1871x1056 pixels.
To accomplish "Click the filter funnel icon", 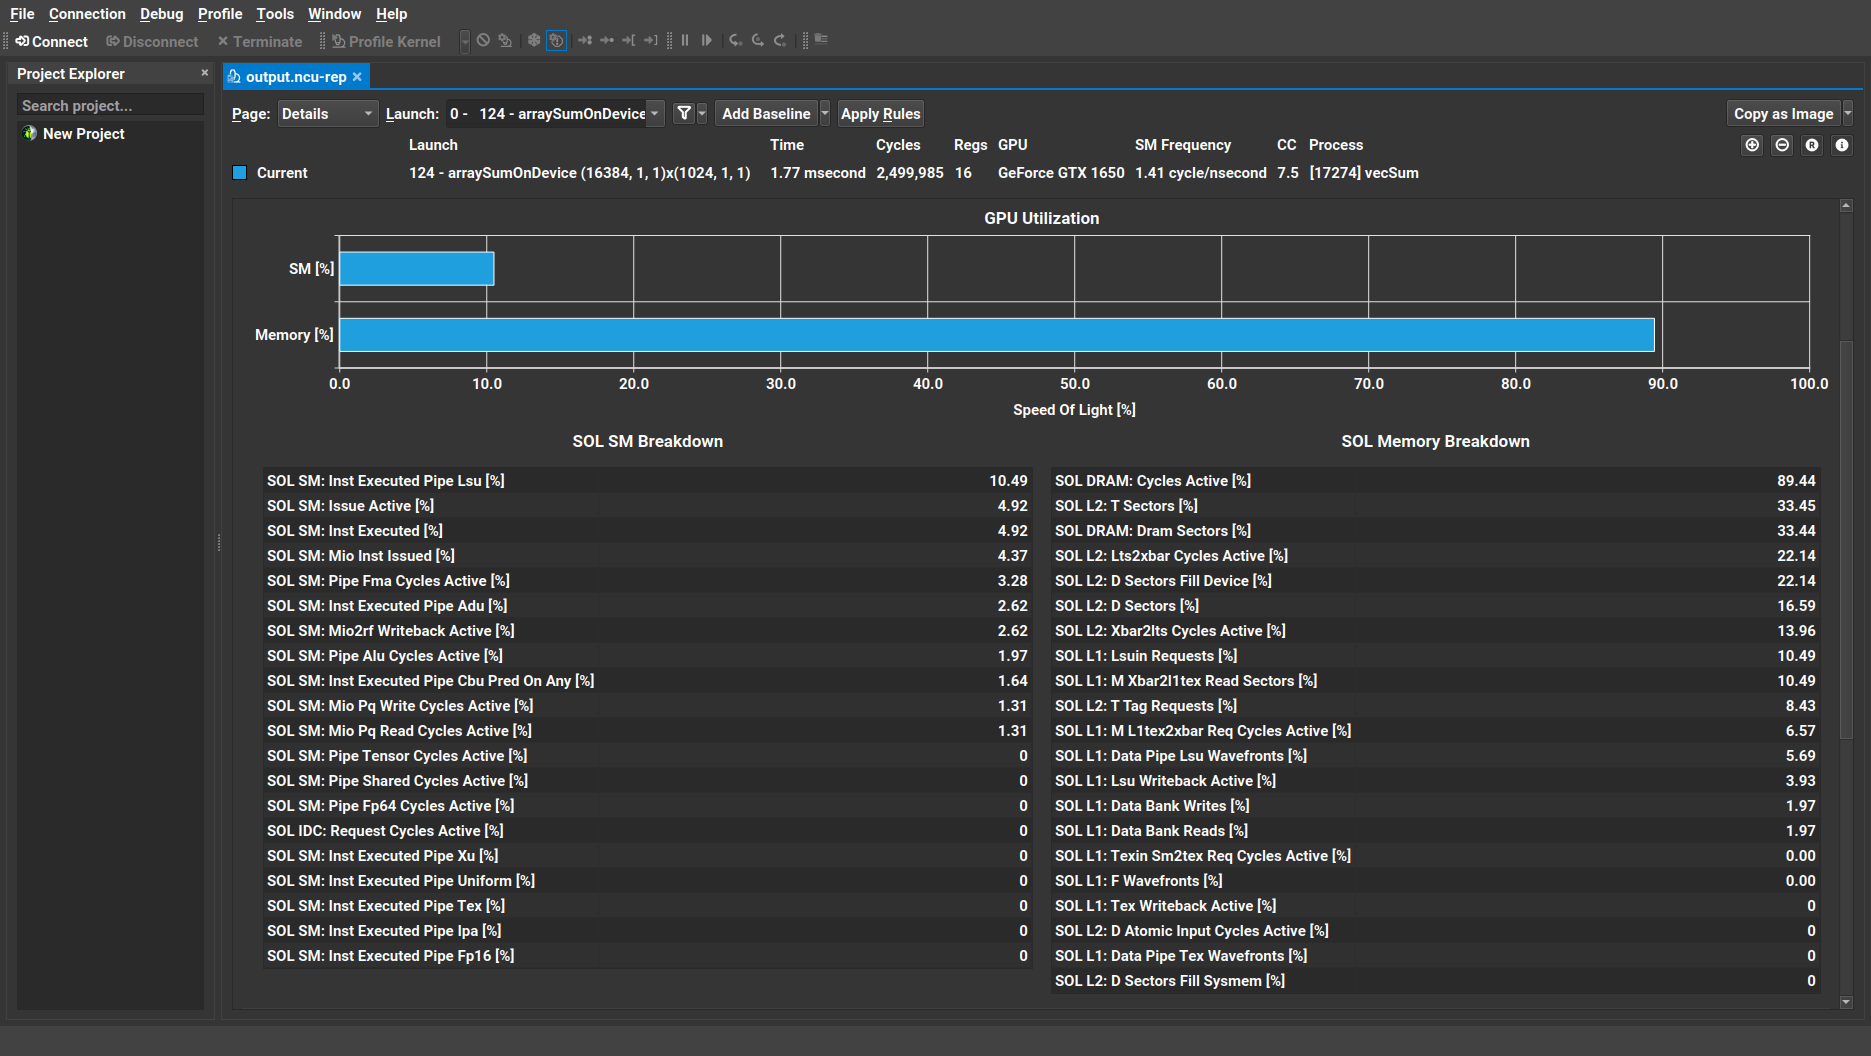I will [684, 114].
